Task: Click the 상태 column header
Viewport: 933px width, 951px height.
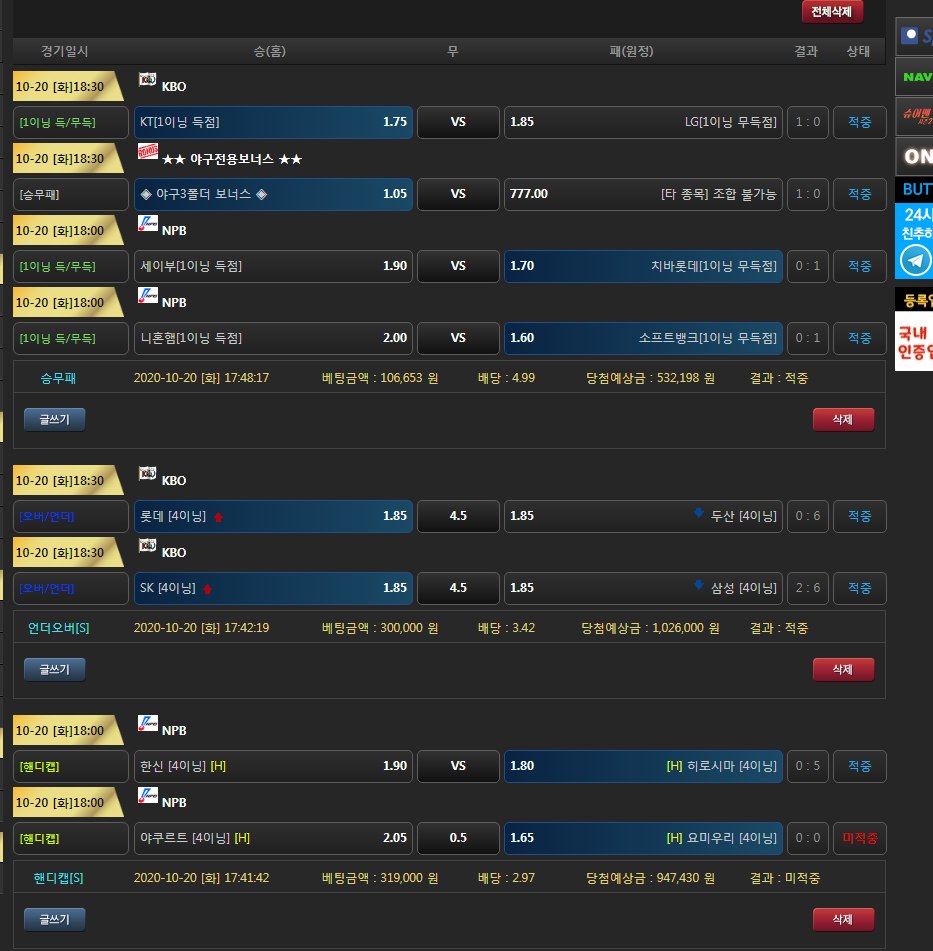Action: point(858,51)
